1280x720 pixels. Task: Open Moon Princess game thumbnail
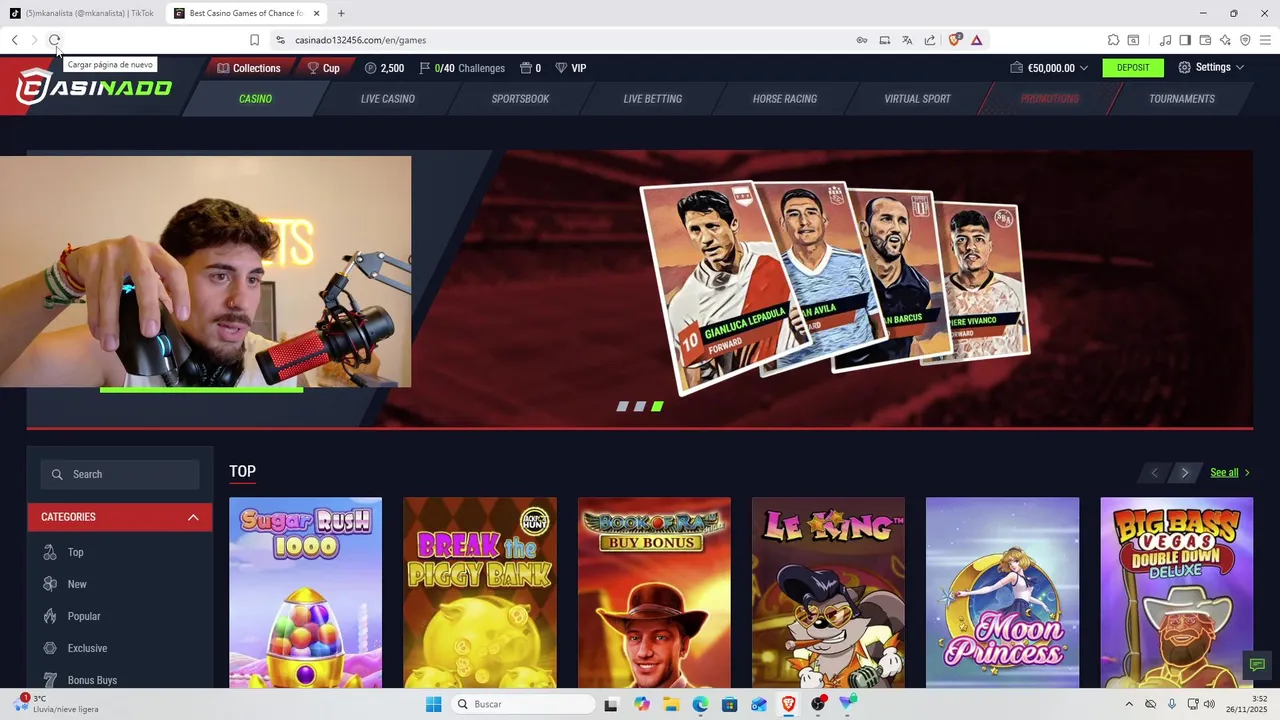[1002, 593]
